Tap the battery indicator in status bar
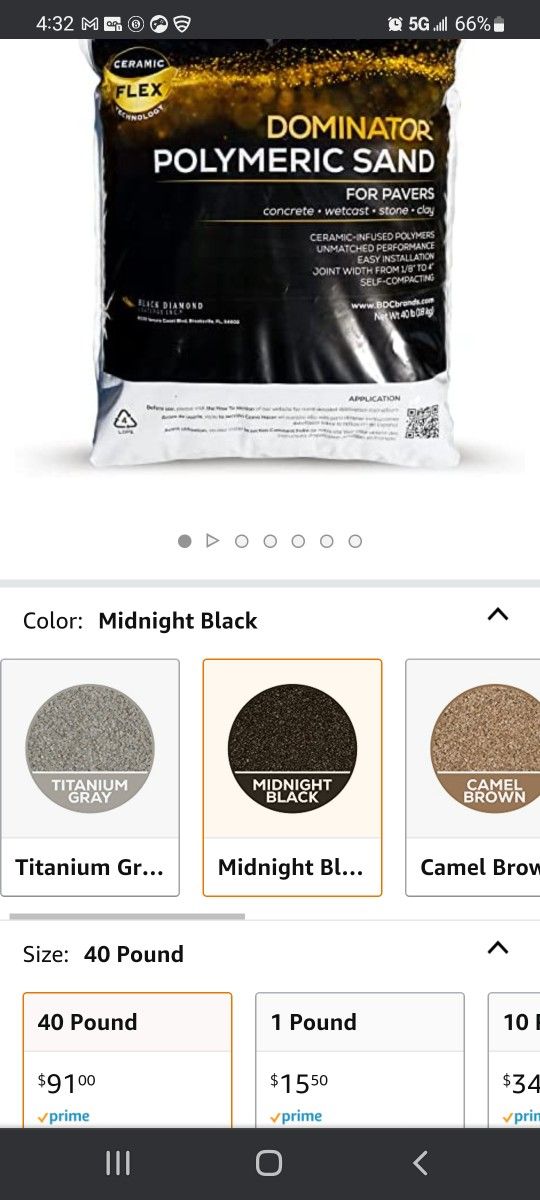The image size is (540, 1200). (499, 24)
